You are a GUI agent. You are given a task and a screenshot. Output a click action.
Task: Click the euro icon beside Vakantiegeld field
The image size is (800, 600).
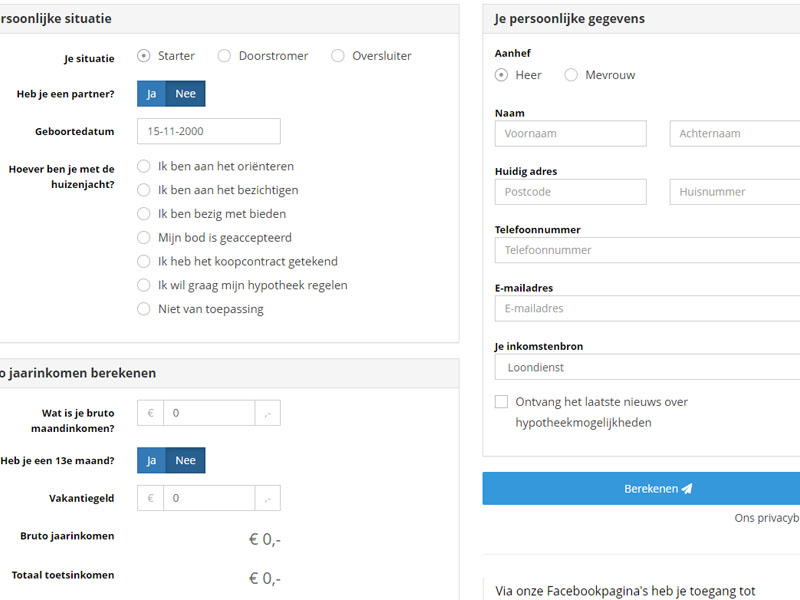click(150, 497)
